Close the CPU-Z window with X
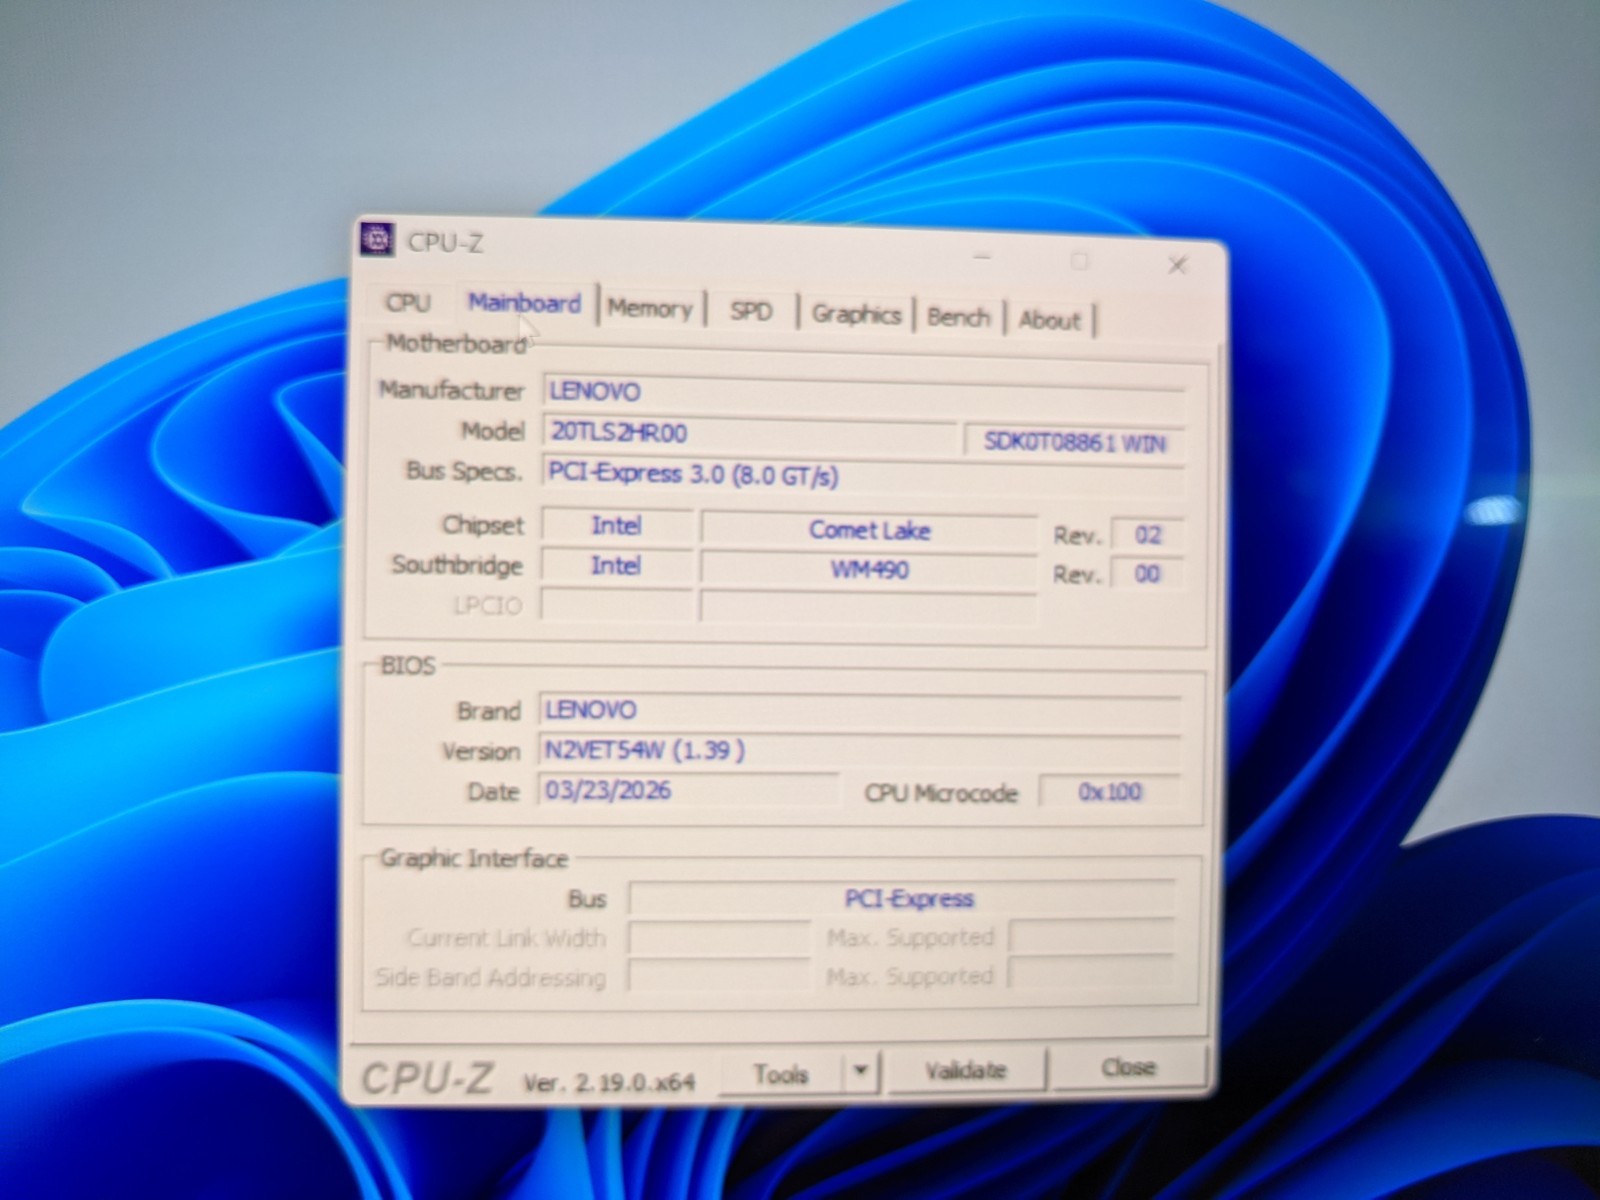 (x=1177, y=265)
